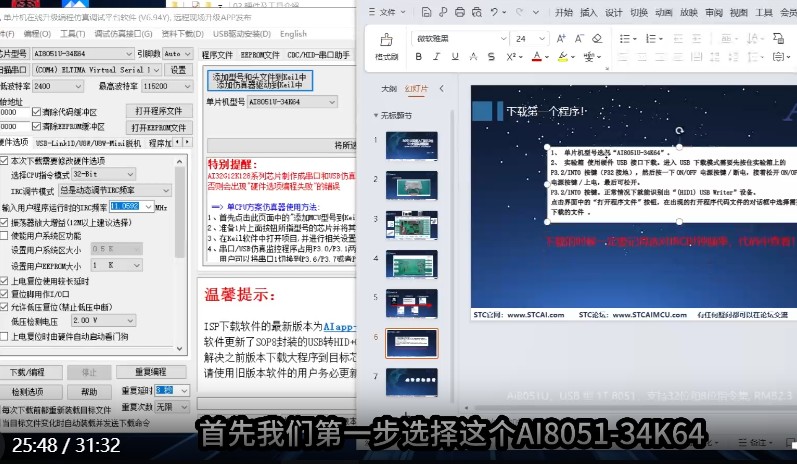Screen dimensions: 797x464
Task: Collapse the slide thumbnail panel with chevron
Action: (441, 88)
